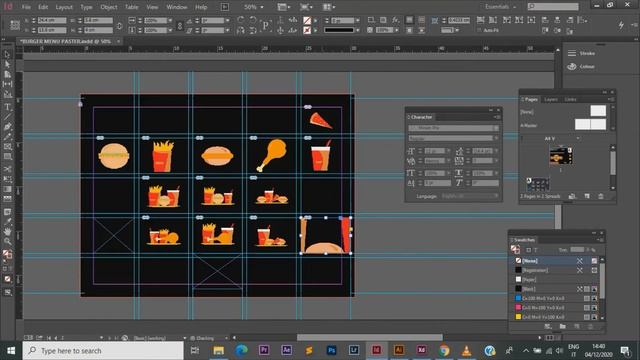The image size is (640, 360).
Task: Open the Colour panel icon
Action: point(572,67)
